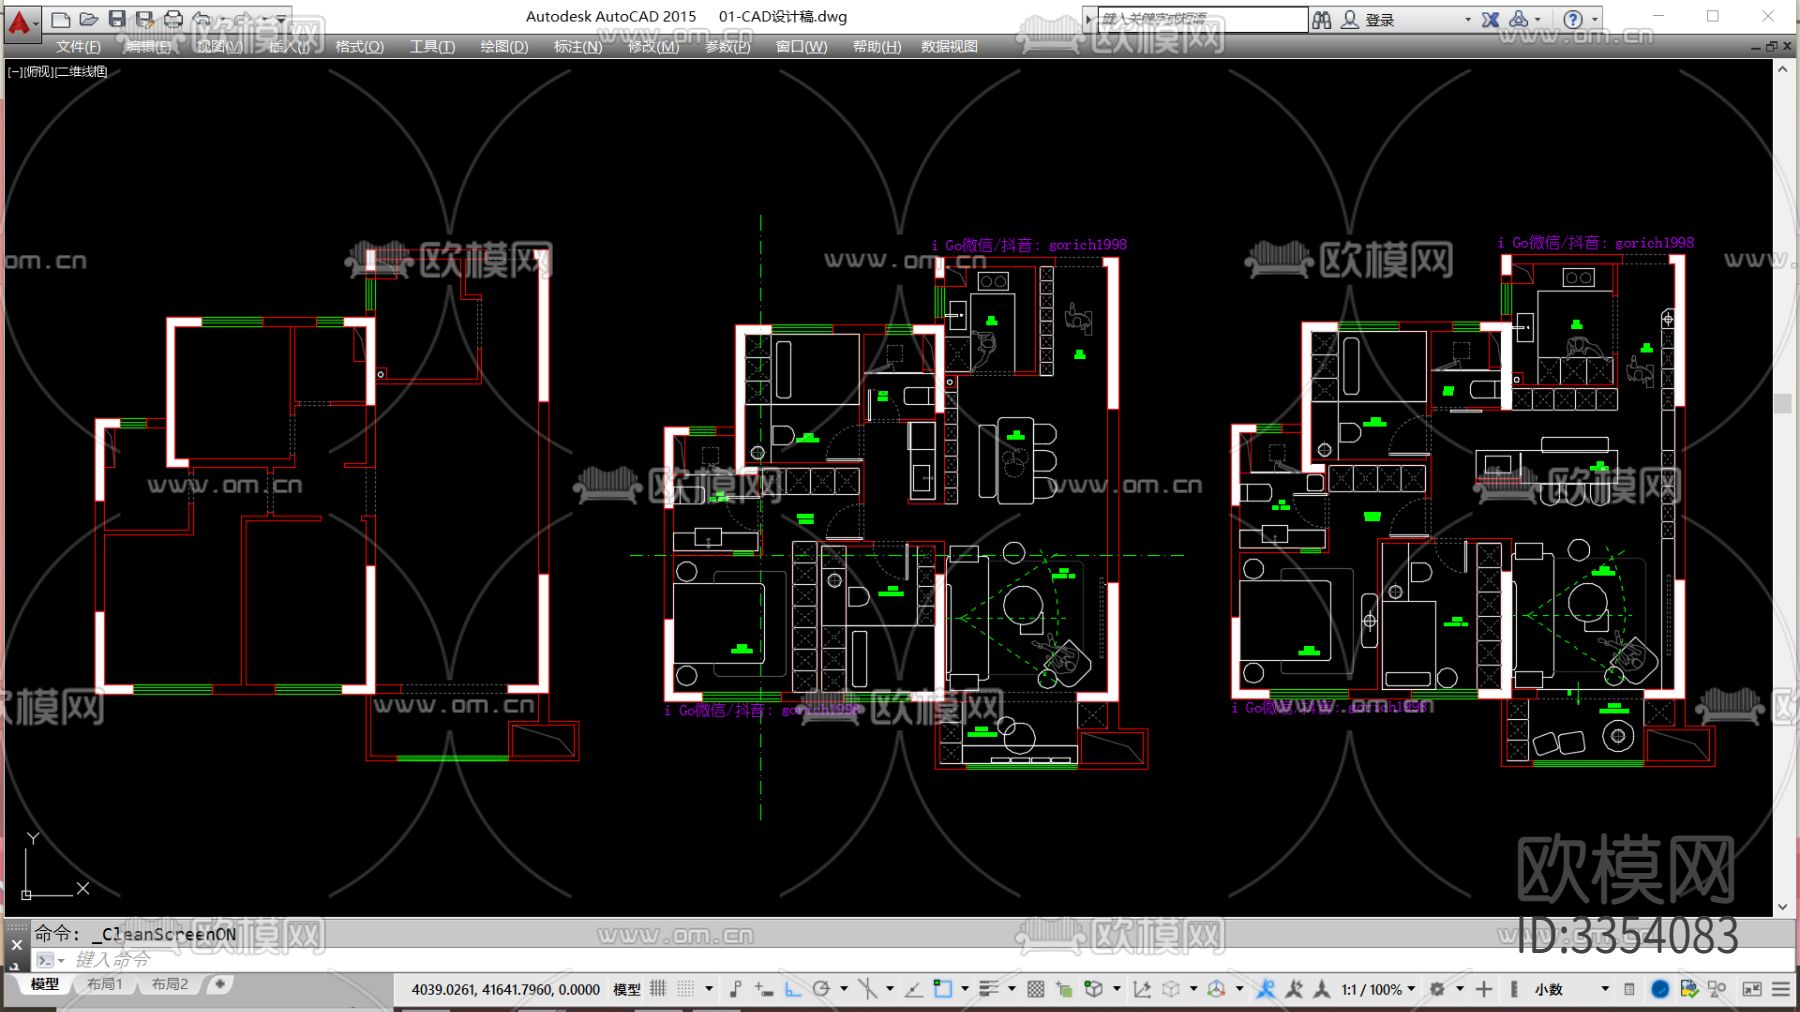Click the Open file folder icon
1800x1012 pixels.
tap(89, 19)
